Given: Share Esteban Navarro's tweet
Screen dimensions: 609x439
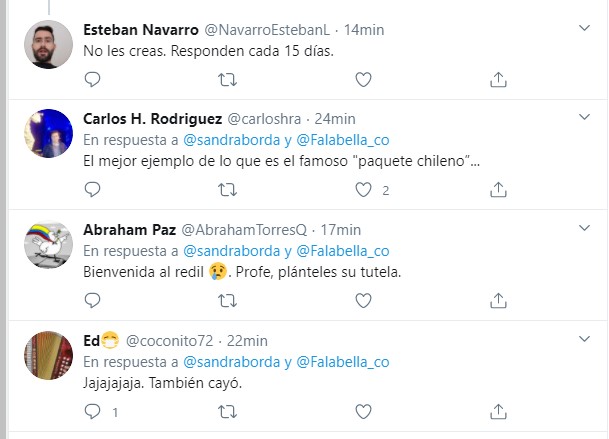Looking at the screenshot, I should [500, 79].
